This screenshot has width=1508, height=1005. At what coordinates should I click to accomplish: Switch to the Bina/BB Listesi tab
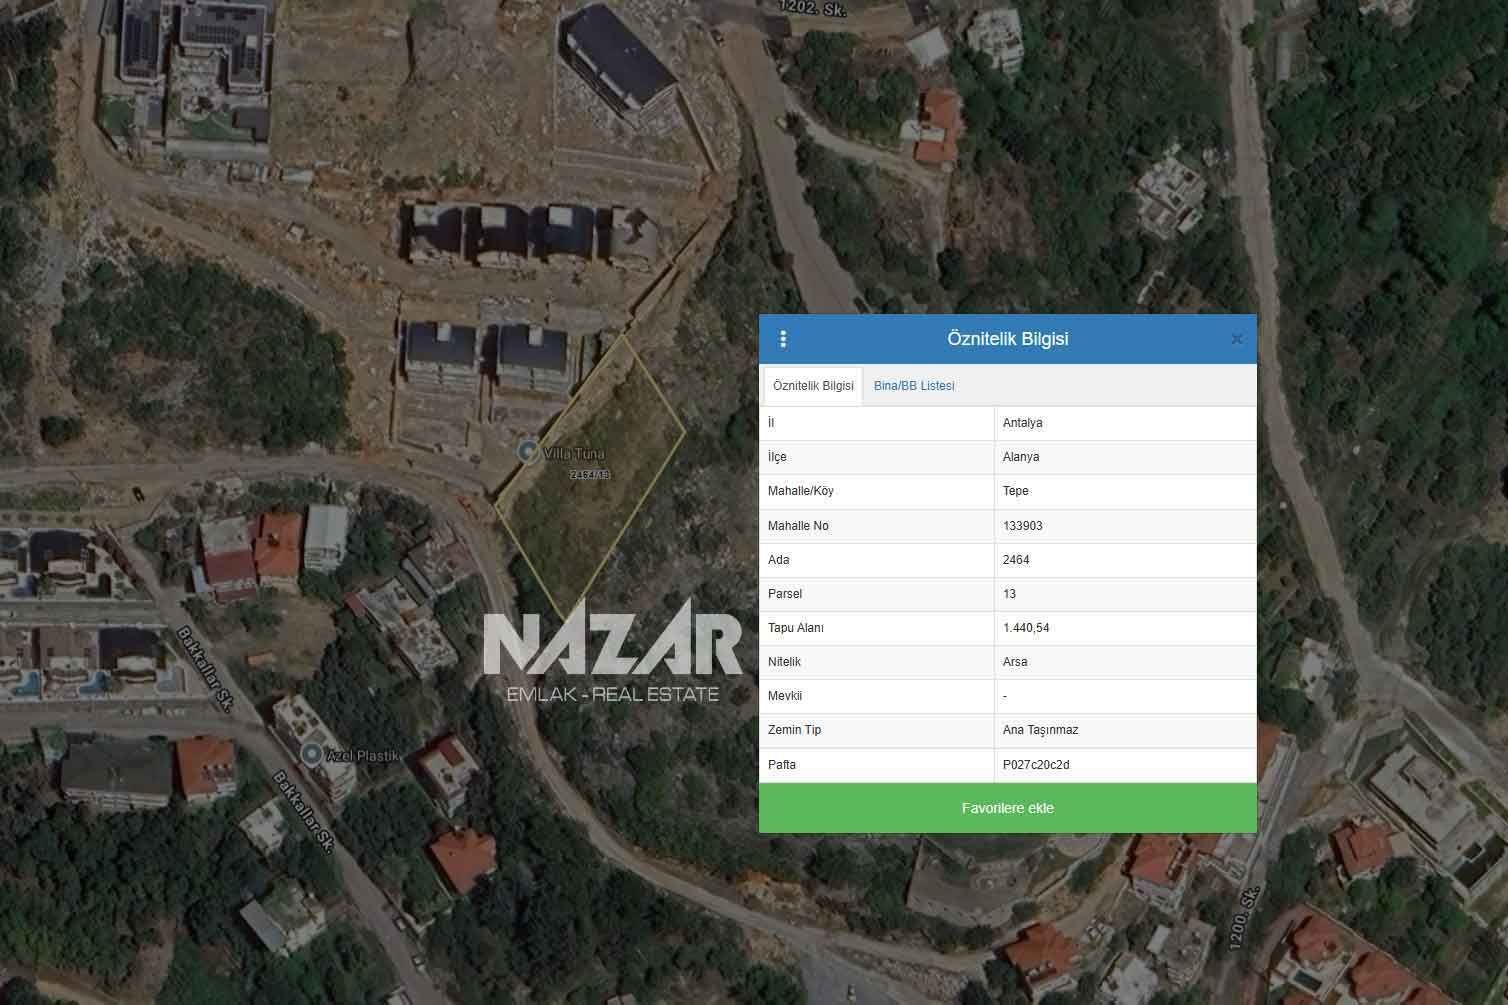pos(914,386)
